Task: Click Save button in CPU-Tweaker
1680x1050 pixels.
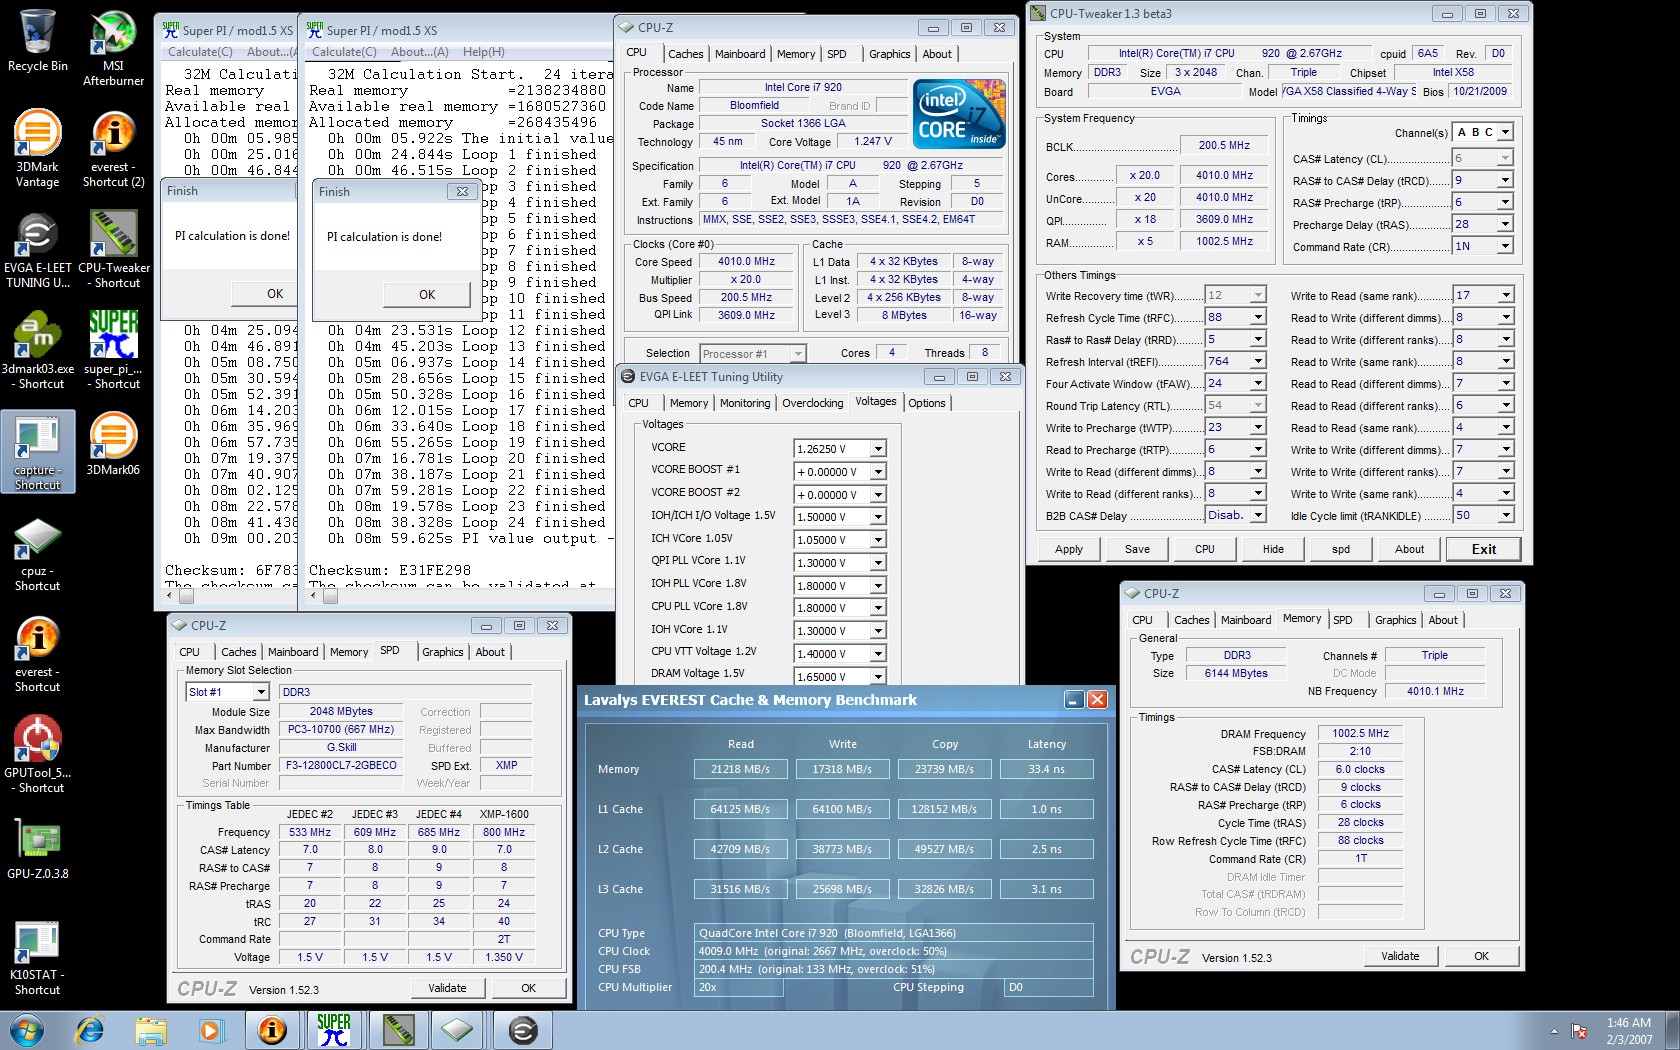Action: [1137, 549]
